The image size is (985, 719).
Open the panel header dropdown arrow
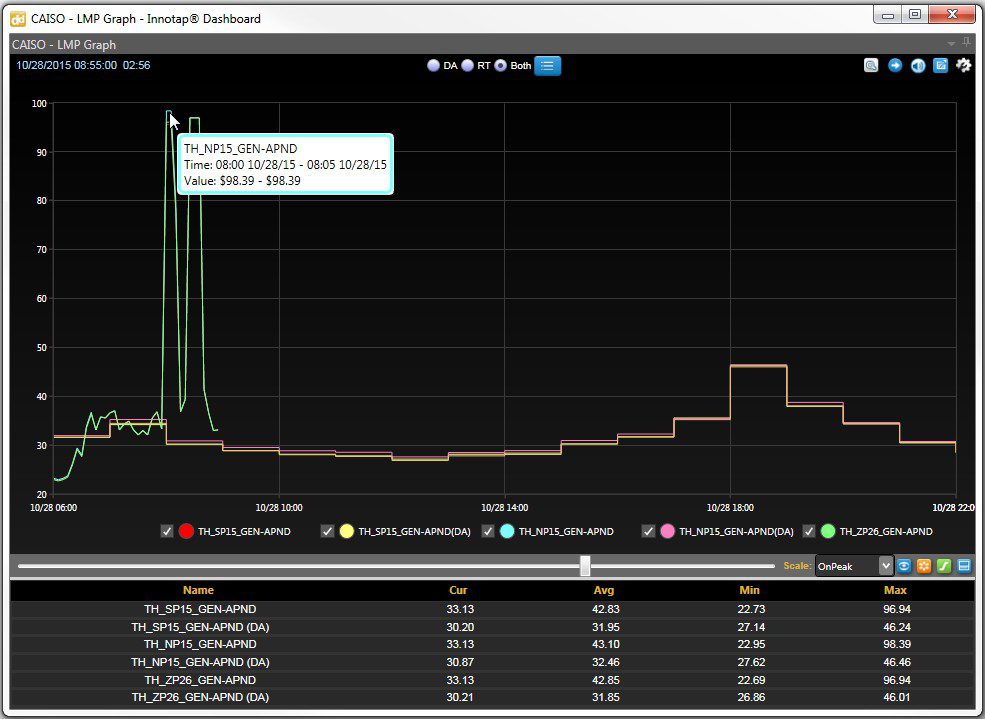951,44
